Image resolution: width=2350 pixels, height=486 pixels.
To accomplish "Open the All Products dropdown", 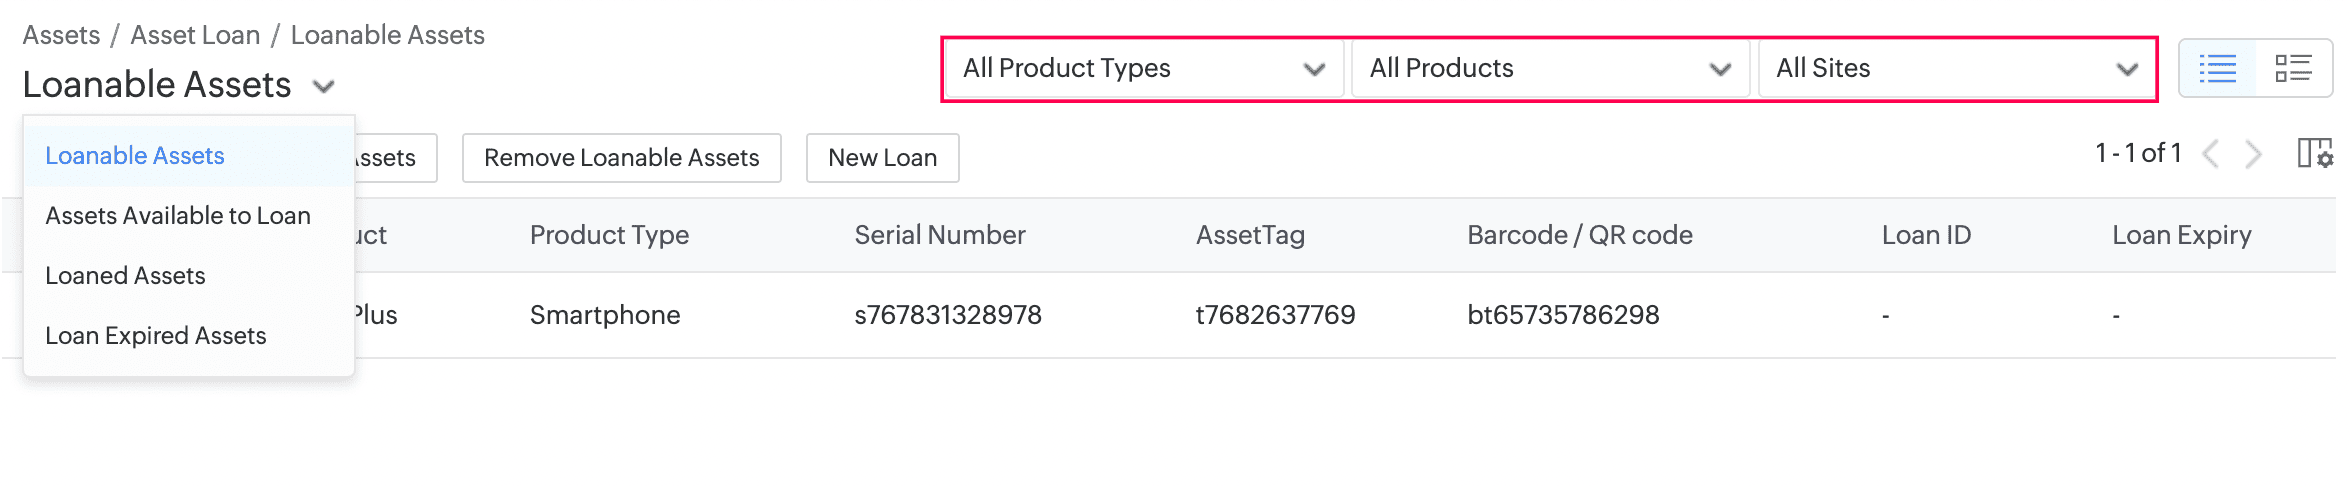I will (1549, 69).
